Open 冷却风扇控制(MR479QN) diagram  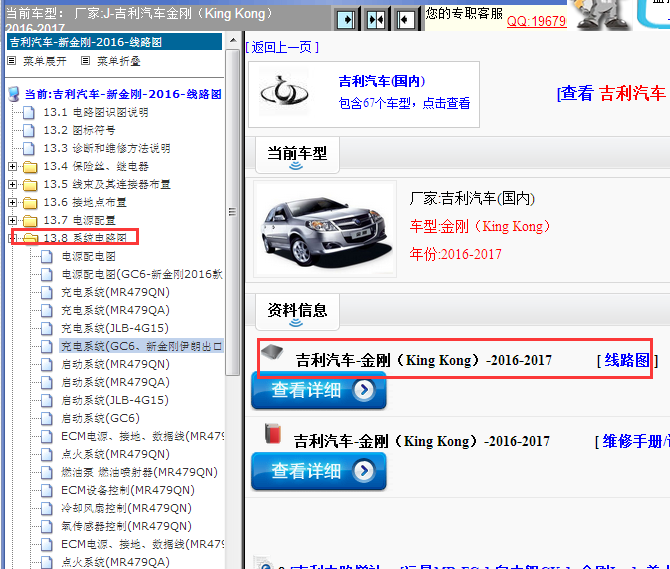click(x=126, y=508)
